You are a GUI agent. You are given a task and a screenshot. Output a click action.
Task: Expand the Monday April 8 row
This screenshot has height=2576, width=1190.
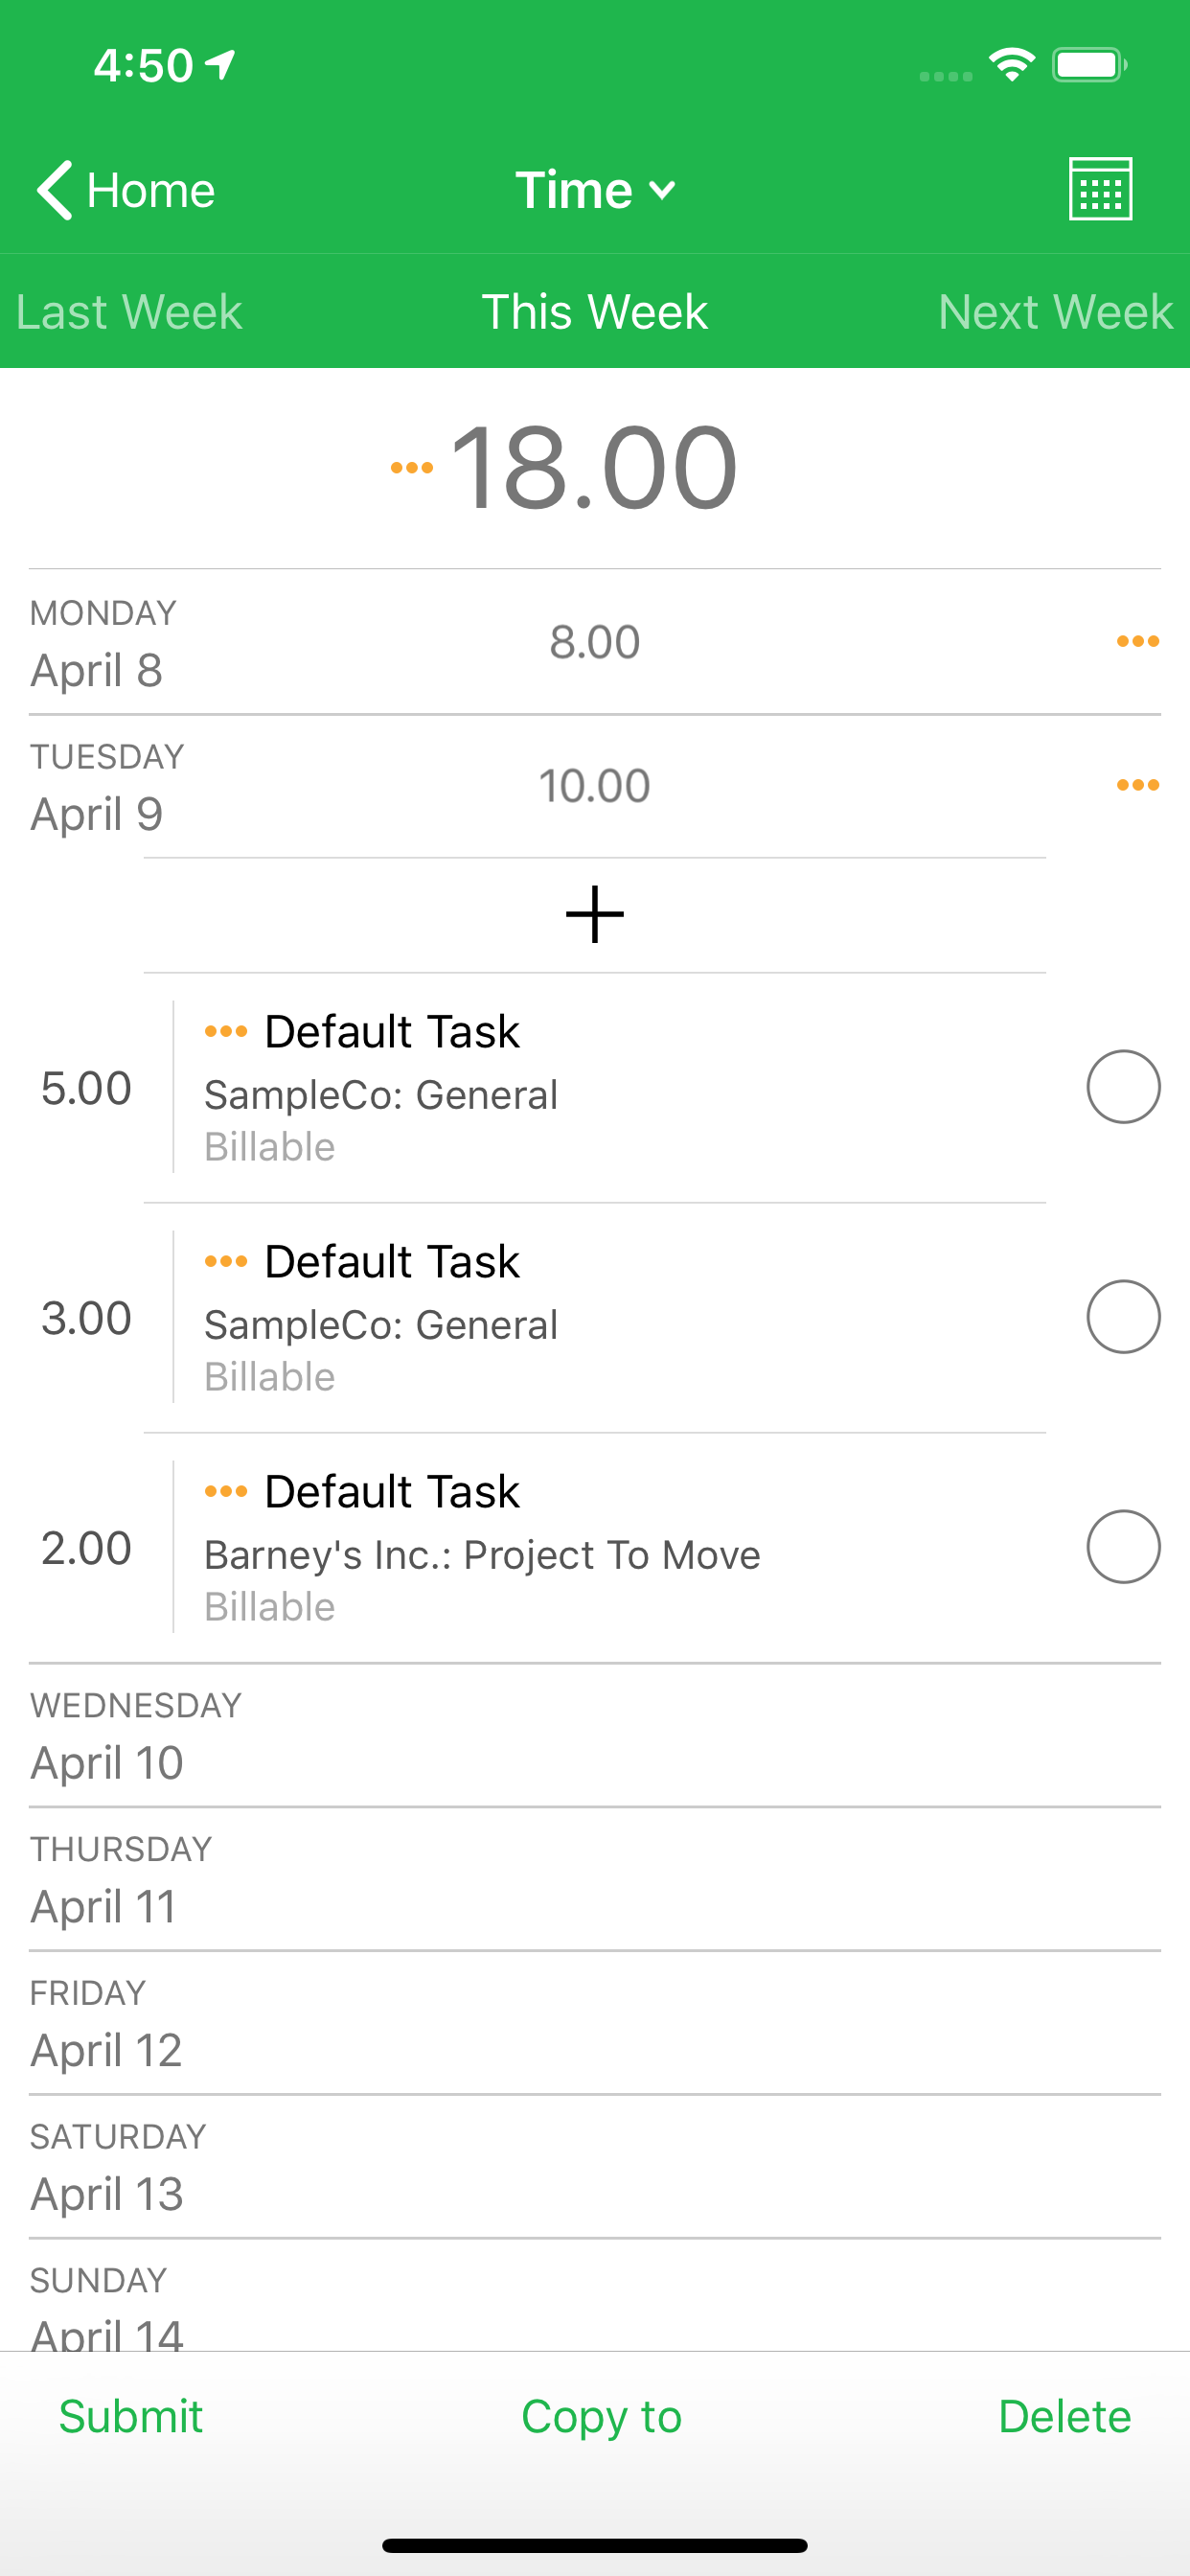tap(300, 642)
